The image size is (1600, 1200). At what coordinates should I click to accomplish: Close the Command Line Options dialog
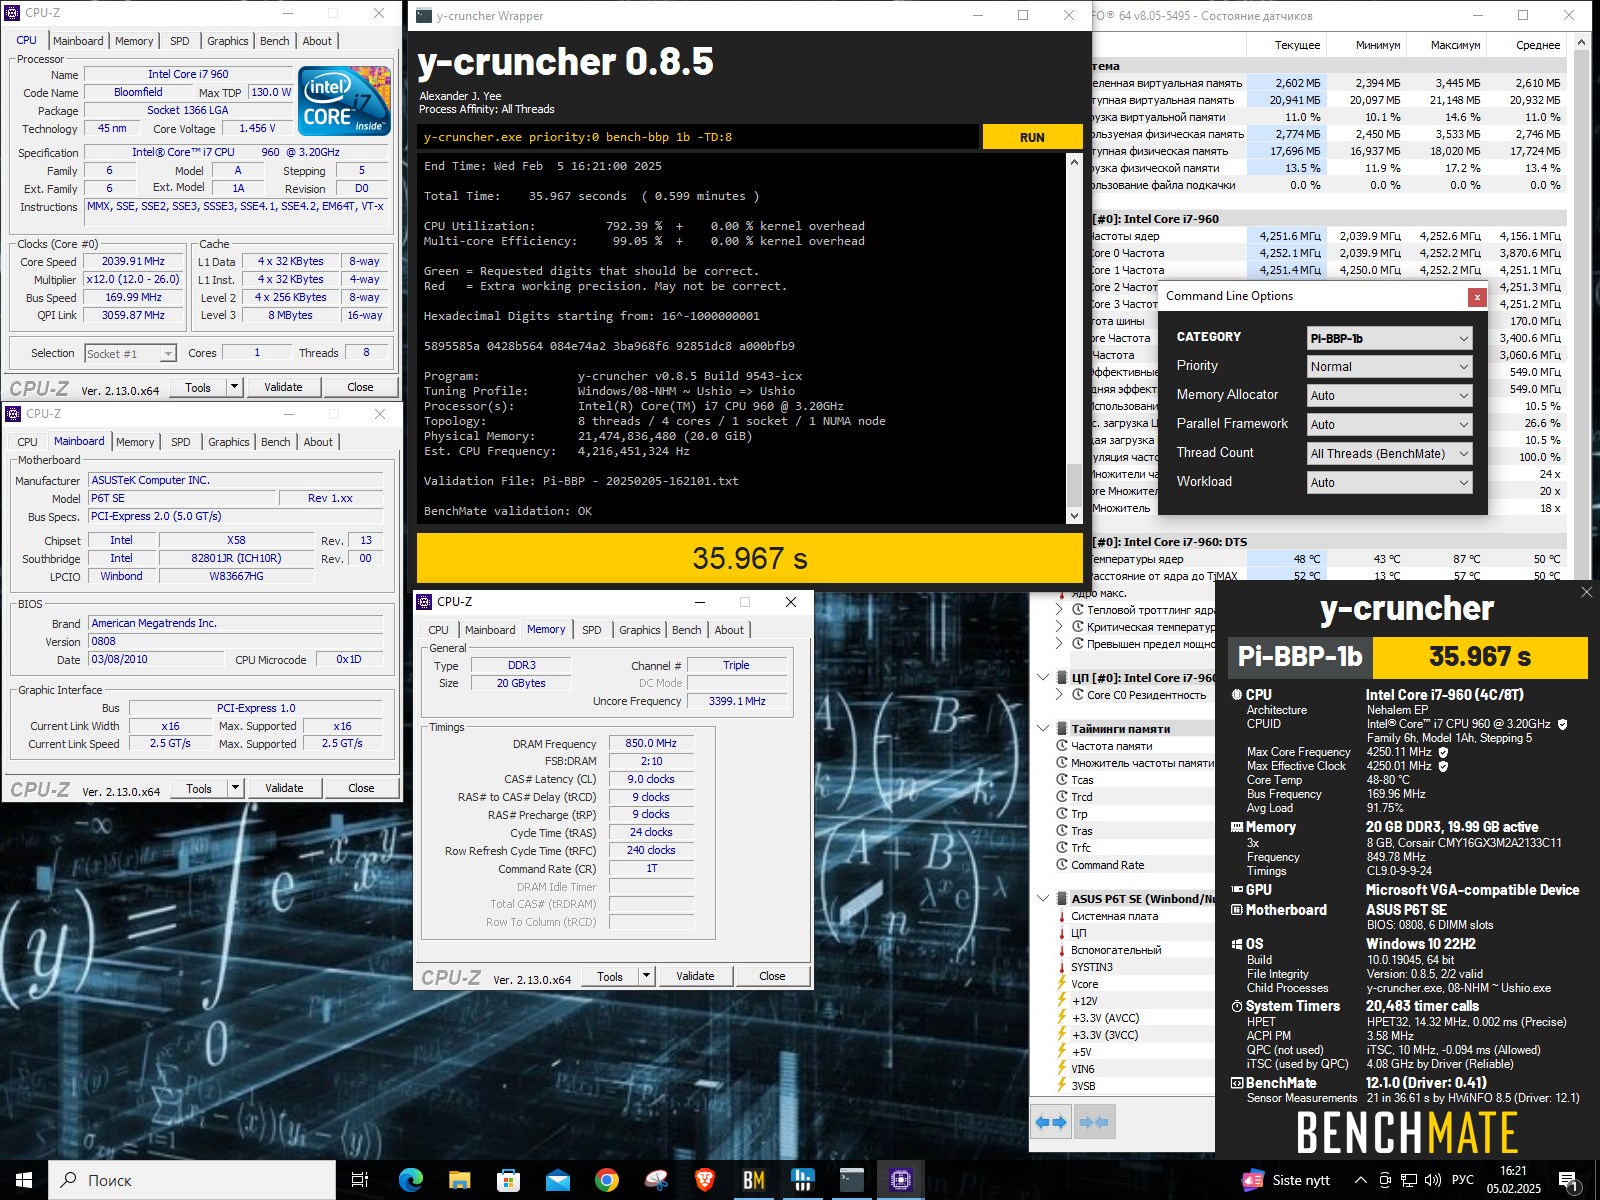(1476, 297)
